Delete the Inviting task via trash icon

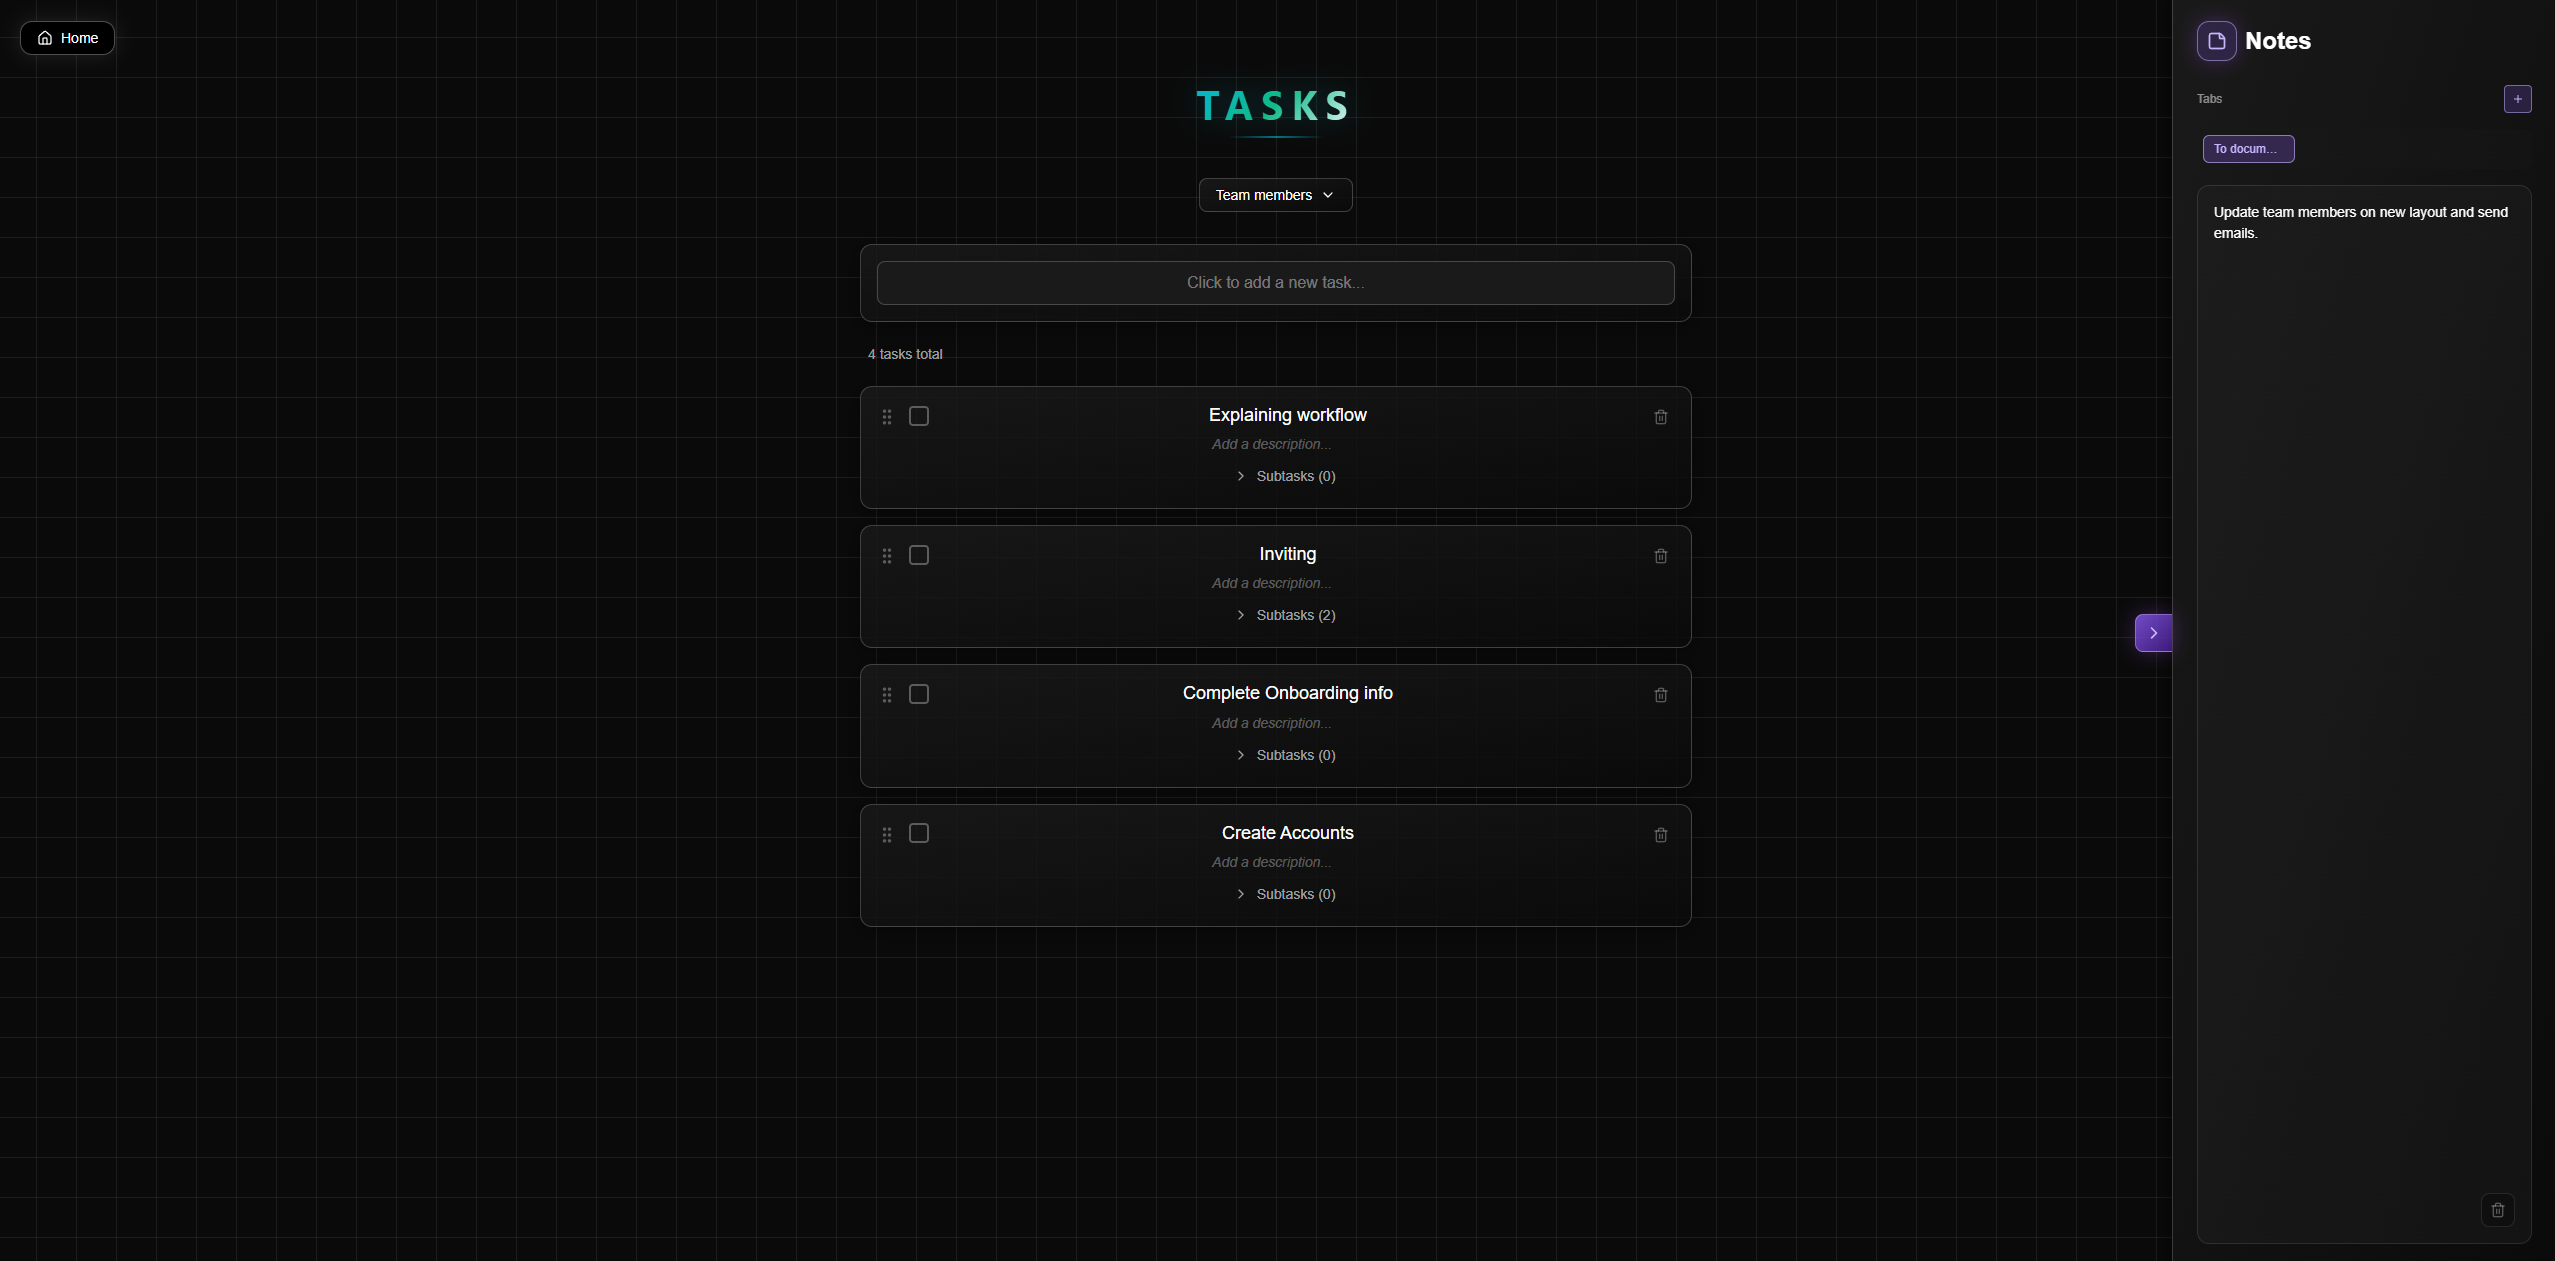point(1659,555)
